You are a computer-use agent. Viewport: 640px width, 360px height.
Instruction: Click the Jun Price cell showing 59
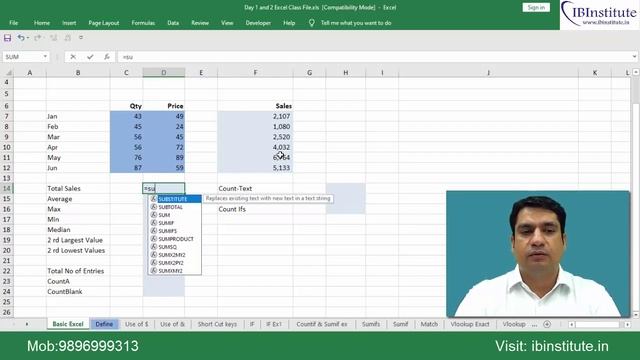(164, 168)
